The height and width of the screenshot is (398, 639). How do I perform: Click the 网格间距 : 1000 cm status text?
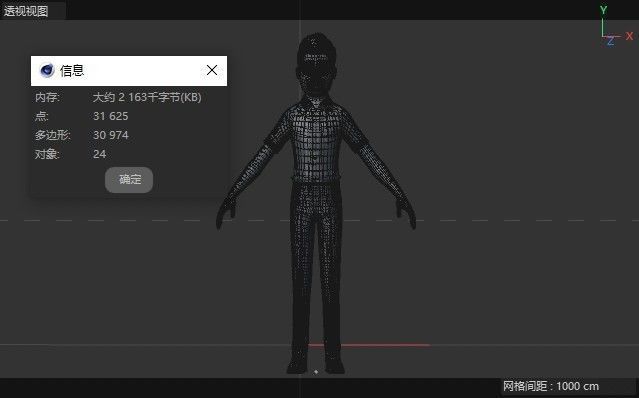[551, 386]
